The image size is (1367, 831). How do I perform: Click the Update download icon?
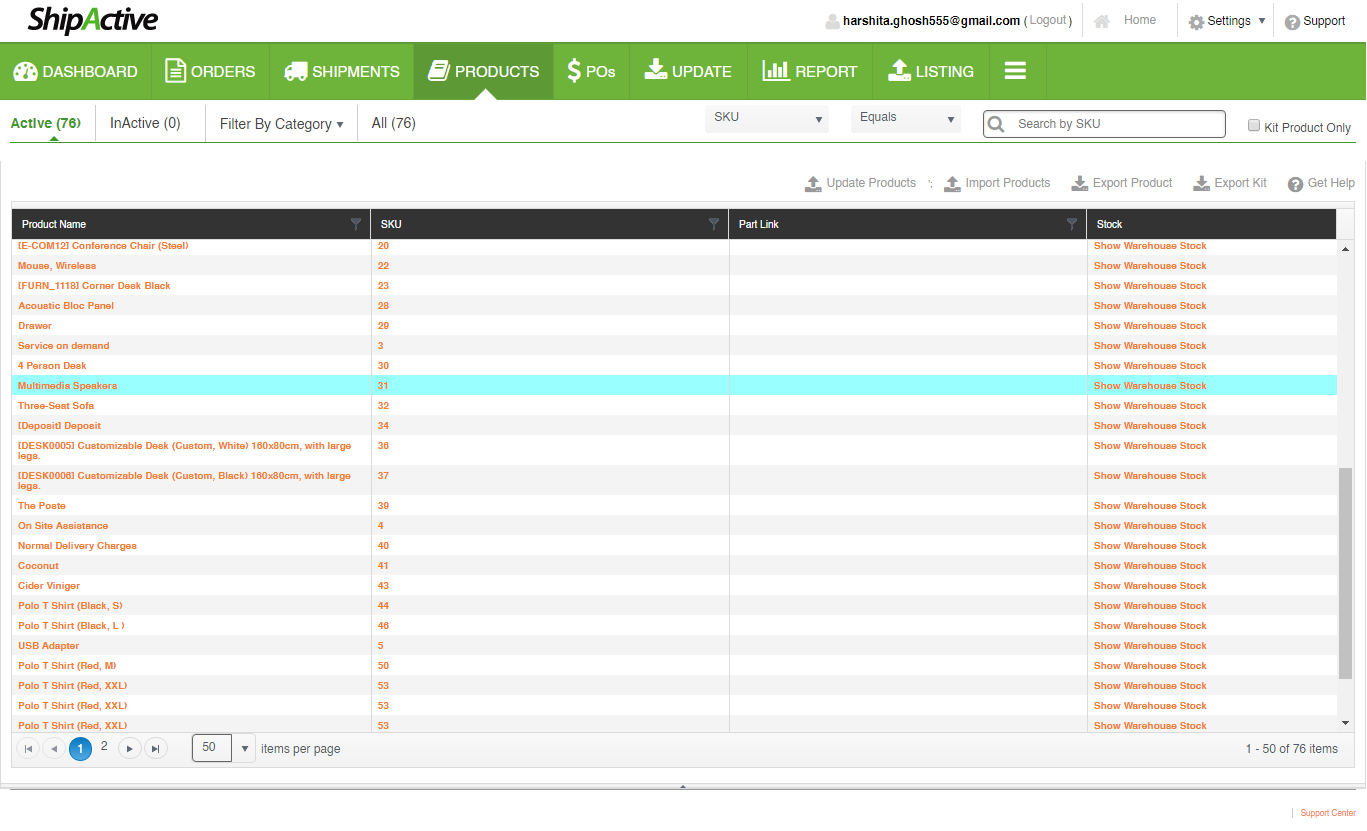click(x=655, y=70)
